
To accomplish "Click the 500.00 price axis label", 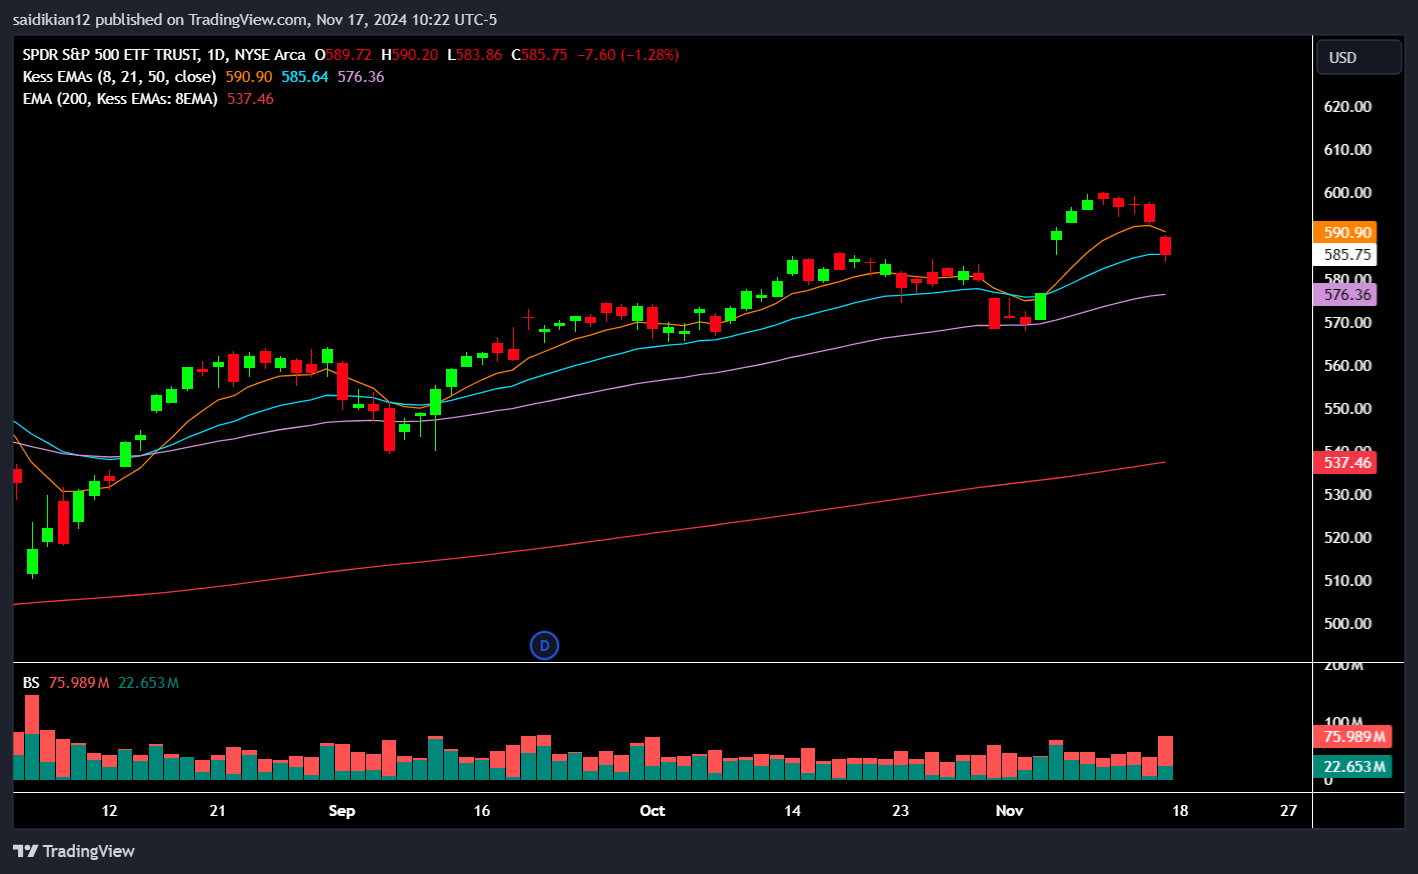I will (1347, 623).
